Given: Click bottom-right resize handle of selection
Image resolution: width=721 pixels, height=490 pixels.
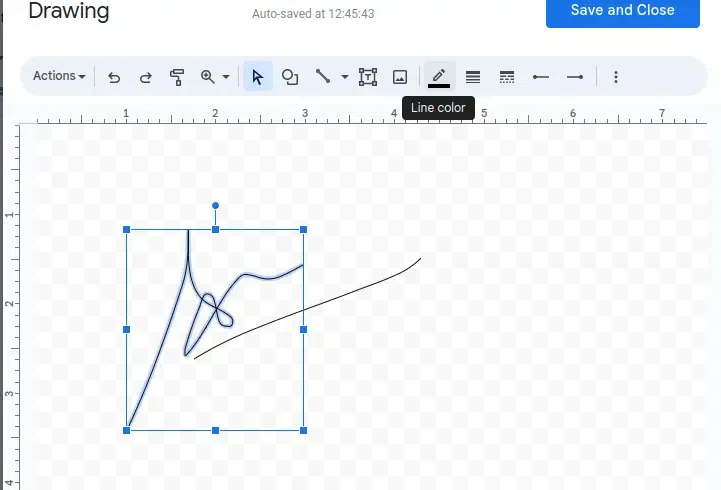Looking at the screenshot, I should pyautogui.click(x=303, y=430).
